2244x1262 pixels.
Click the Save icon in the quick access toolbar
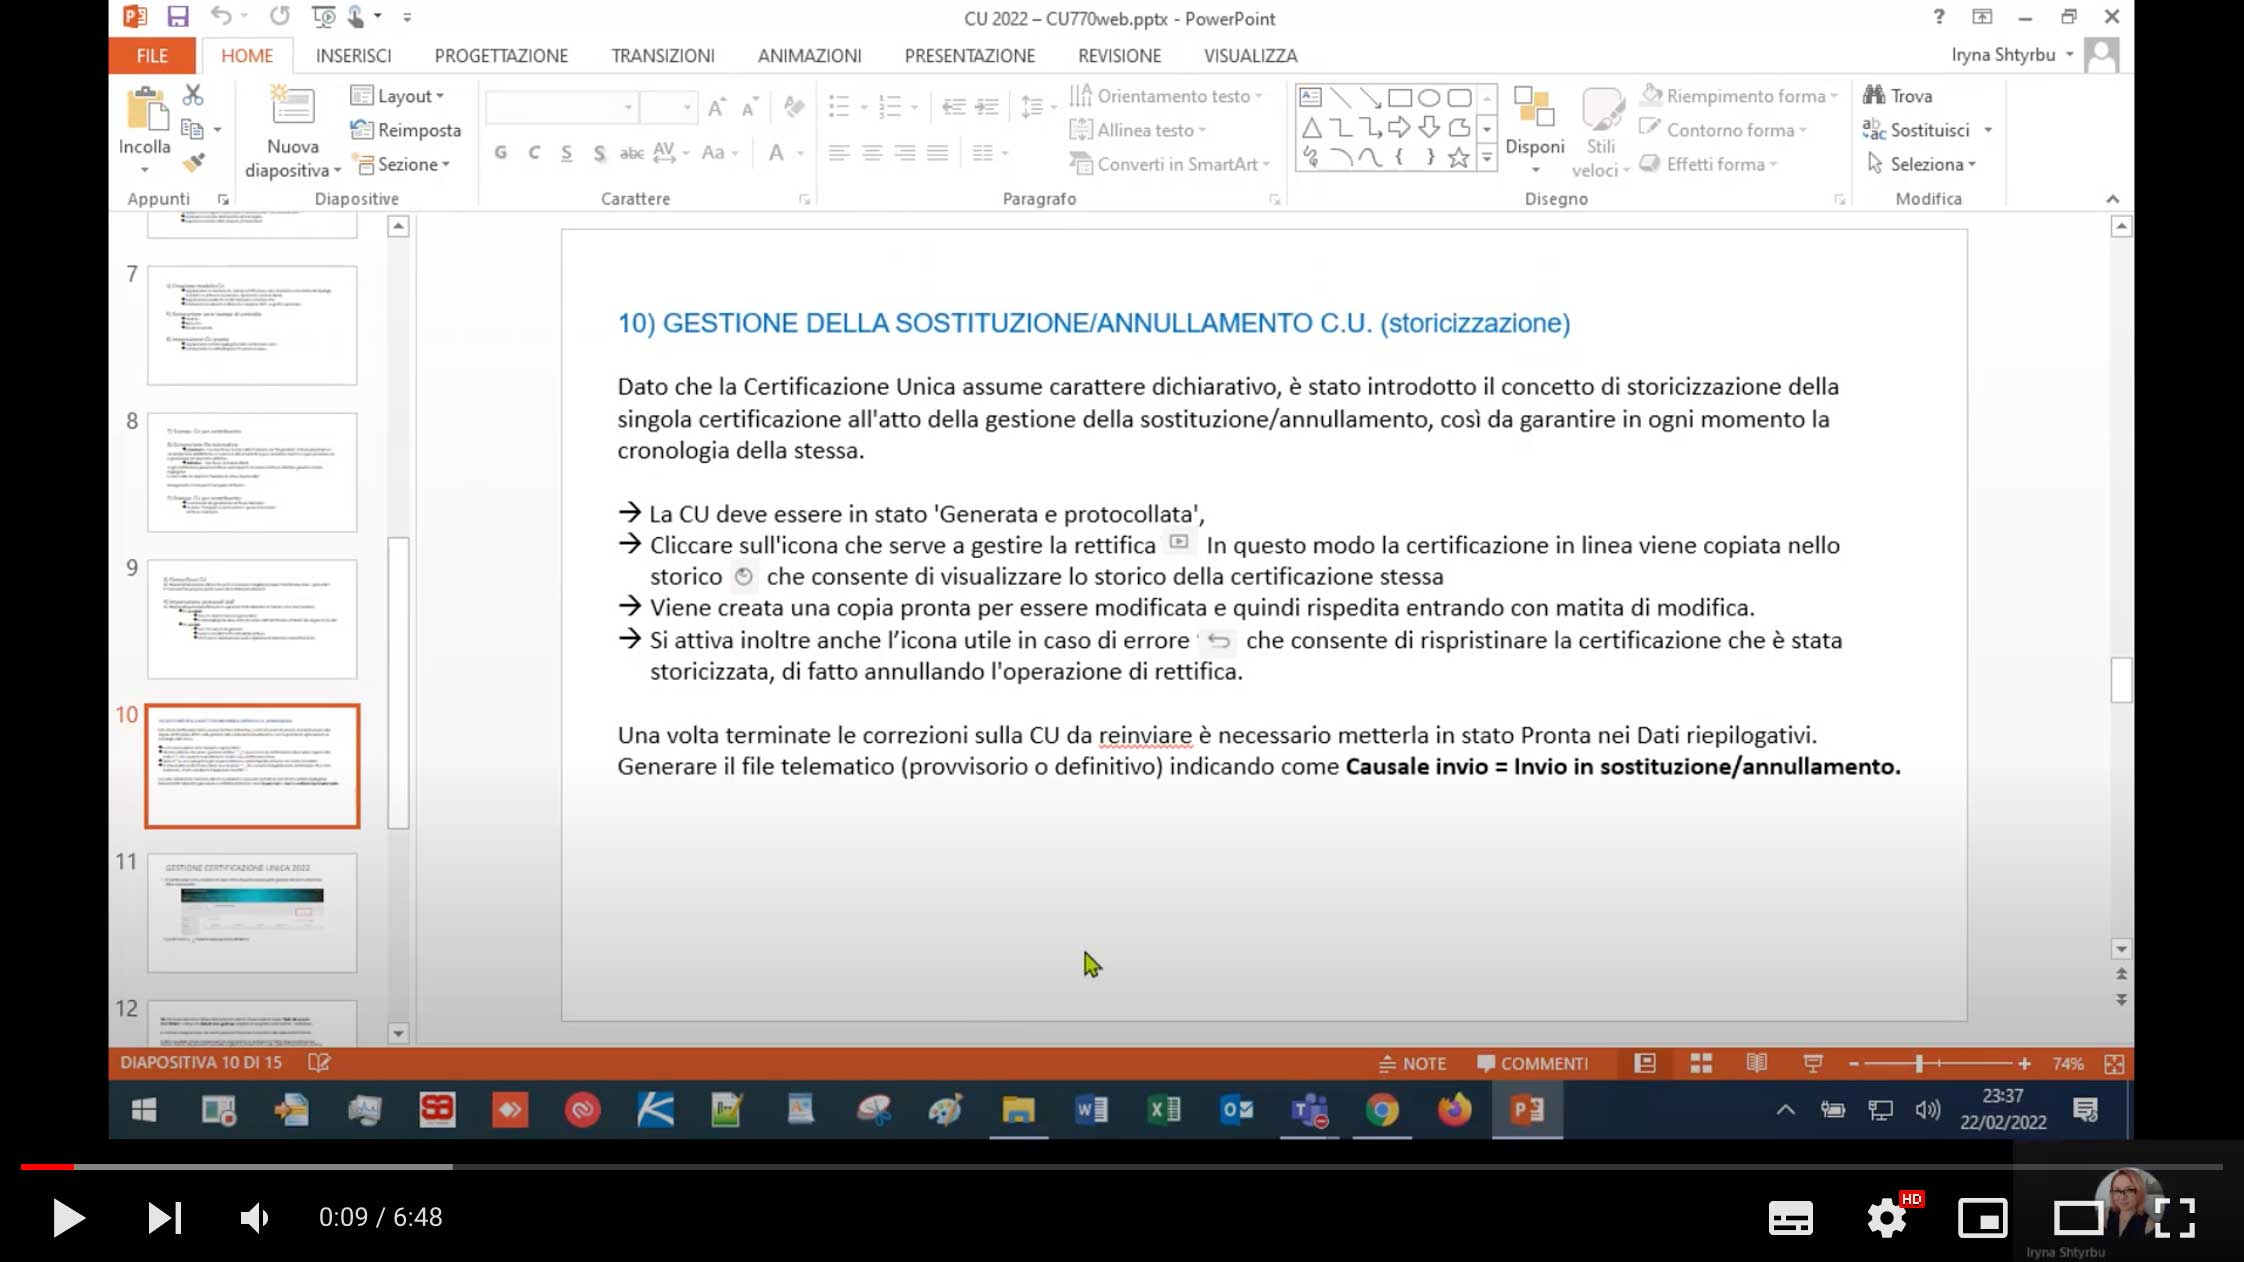click(x=178, y=17)
